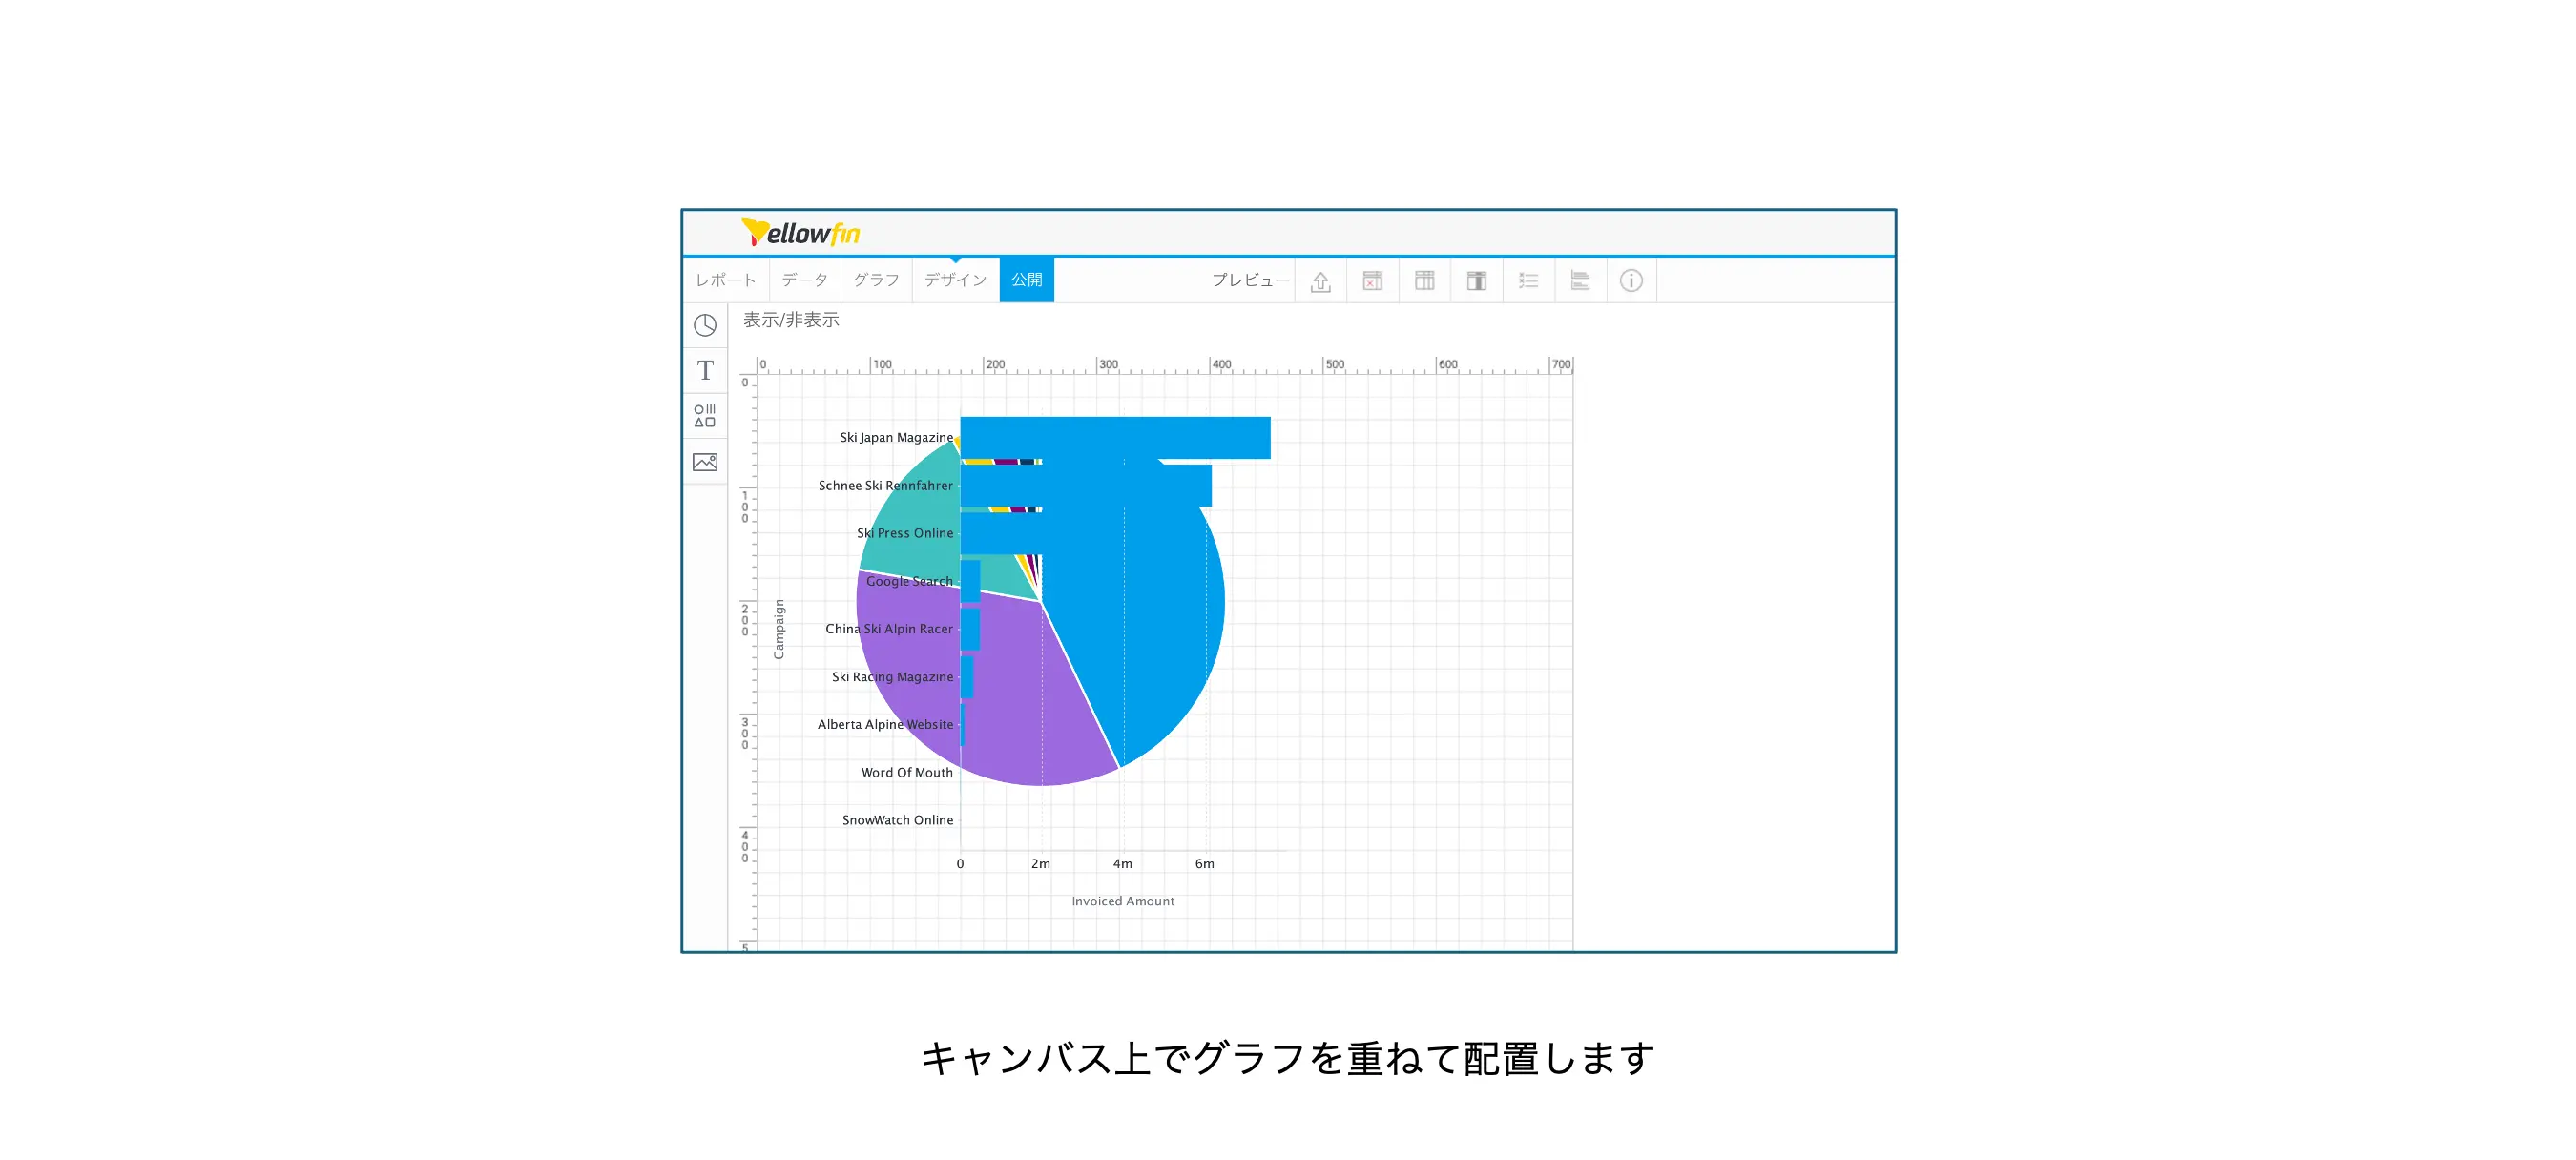Click the checklist icon in toolbar
The width and height of the screenshot is (2576, 1160).
tap(1528, 281)
